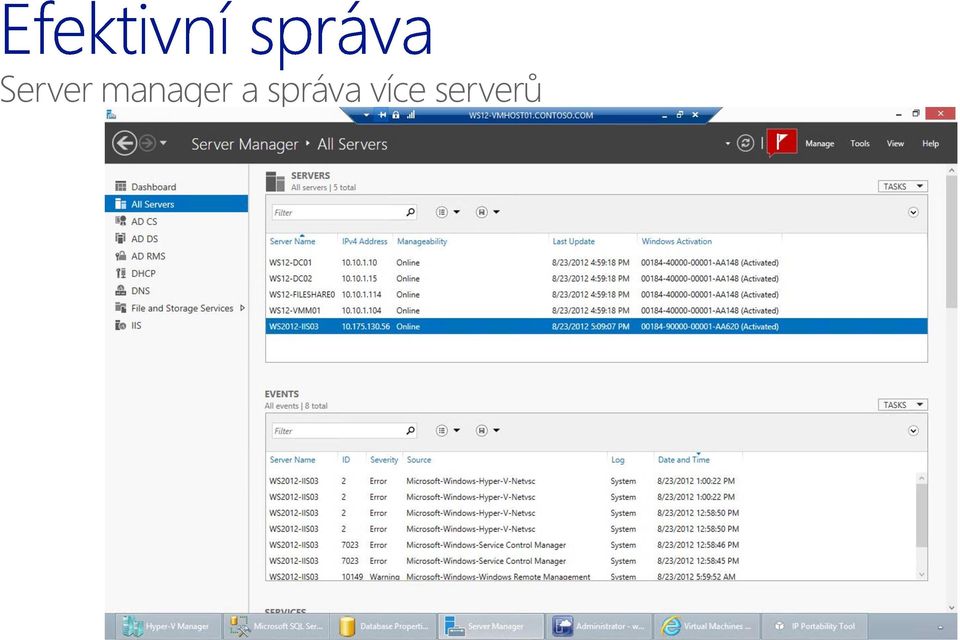Select server row WS12-VMM01
Viewport: 960px width, 640px height.
(596, 311)
